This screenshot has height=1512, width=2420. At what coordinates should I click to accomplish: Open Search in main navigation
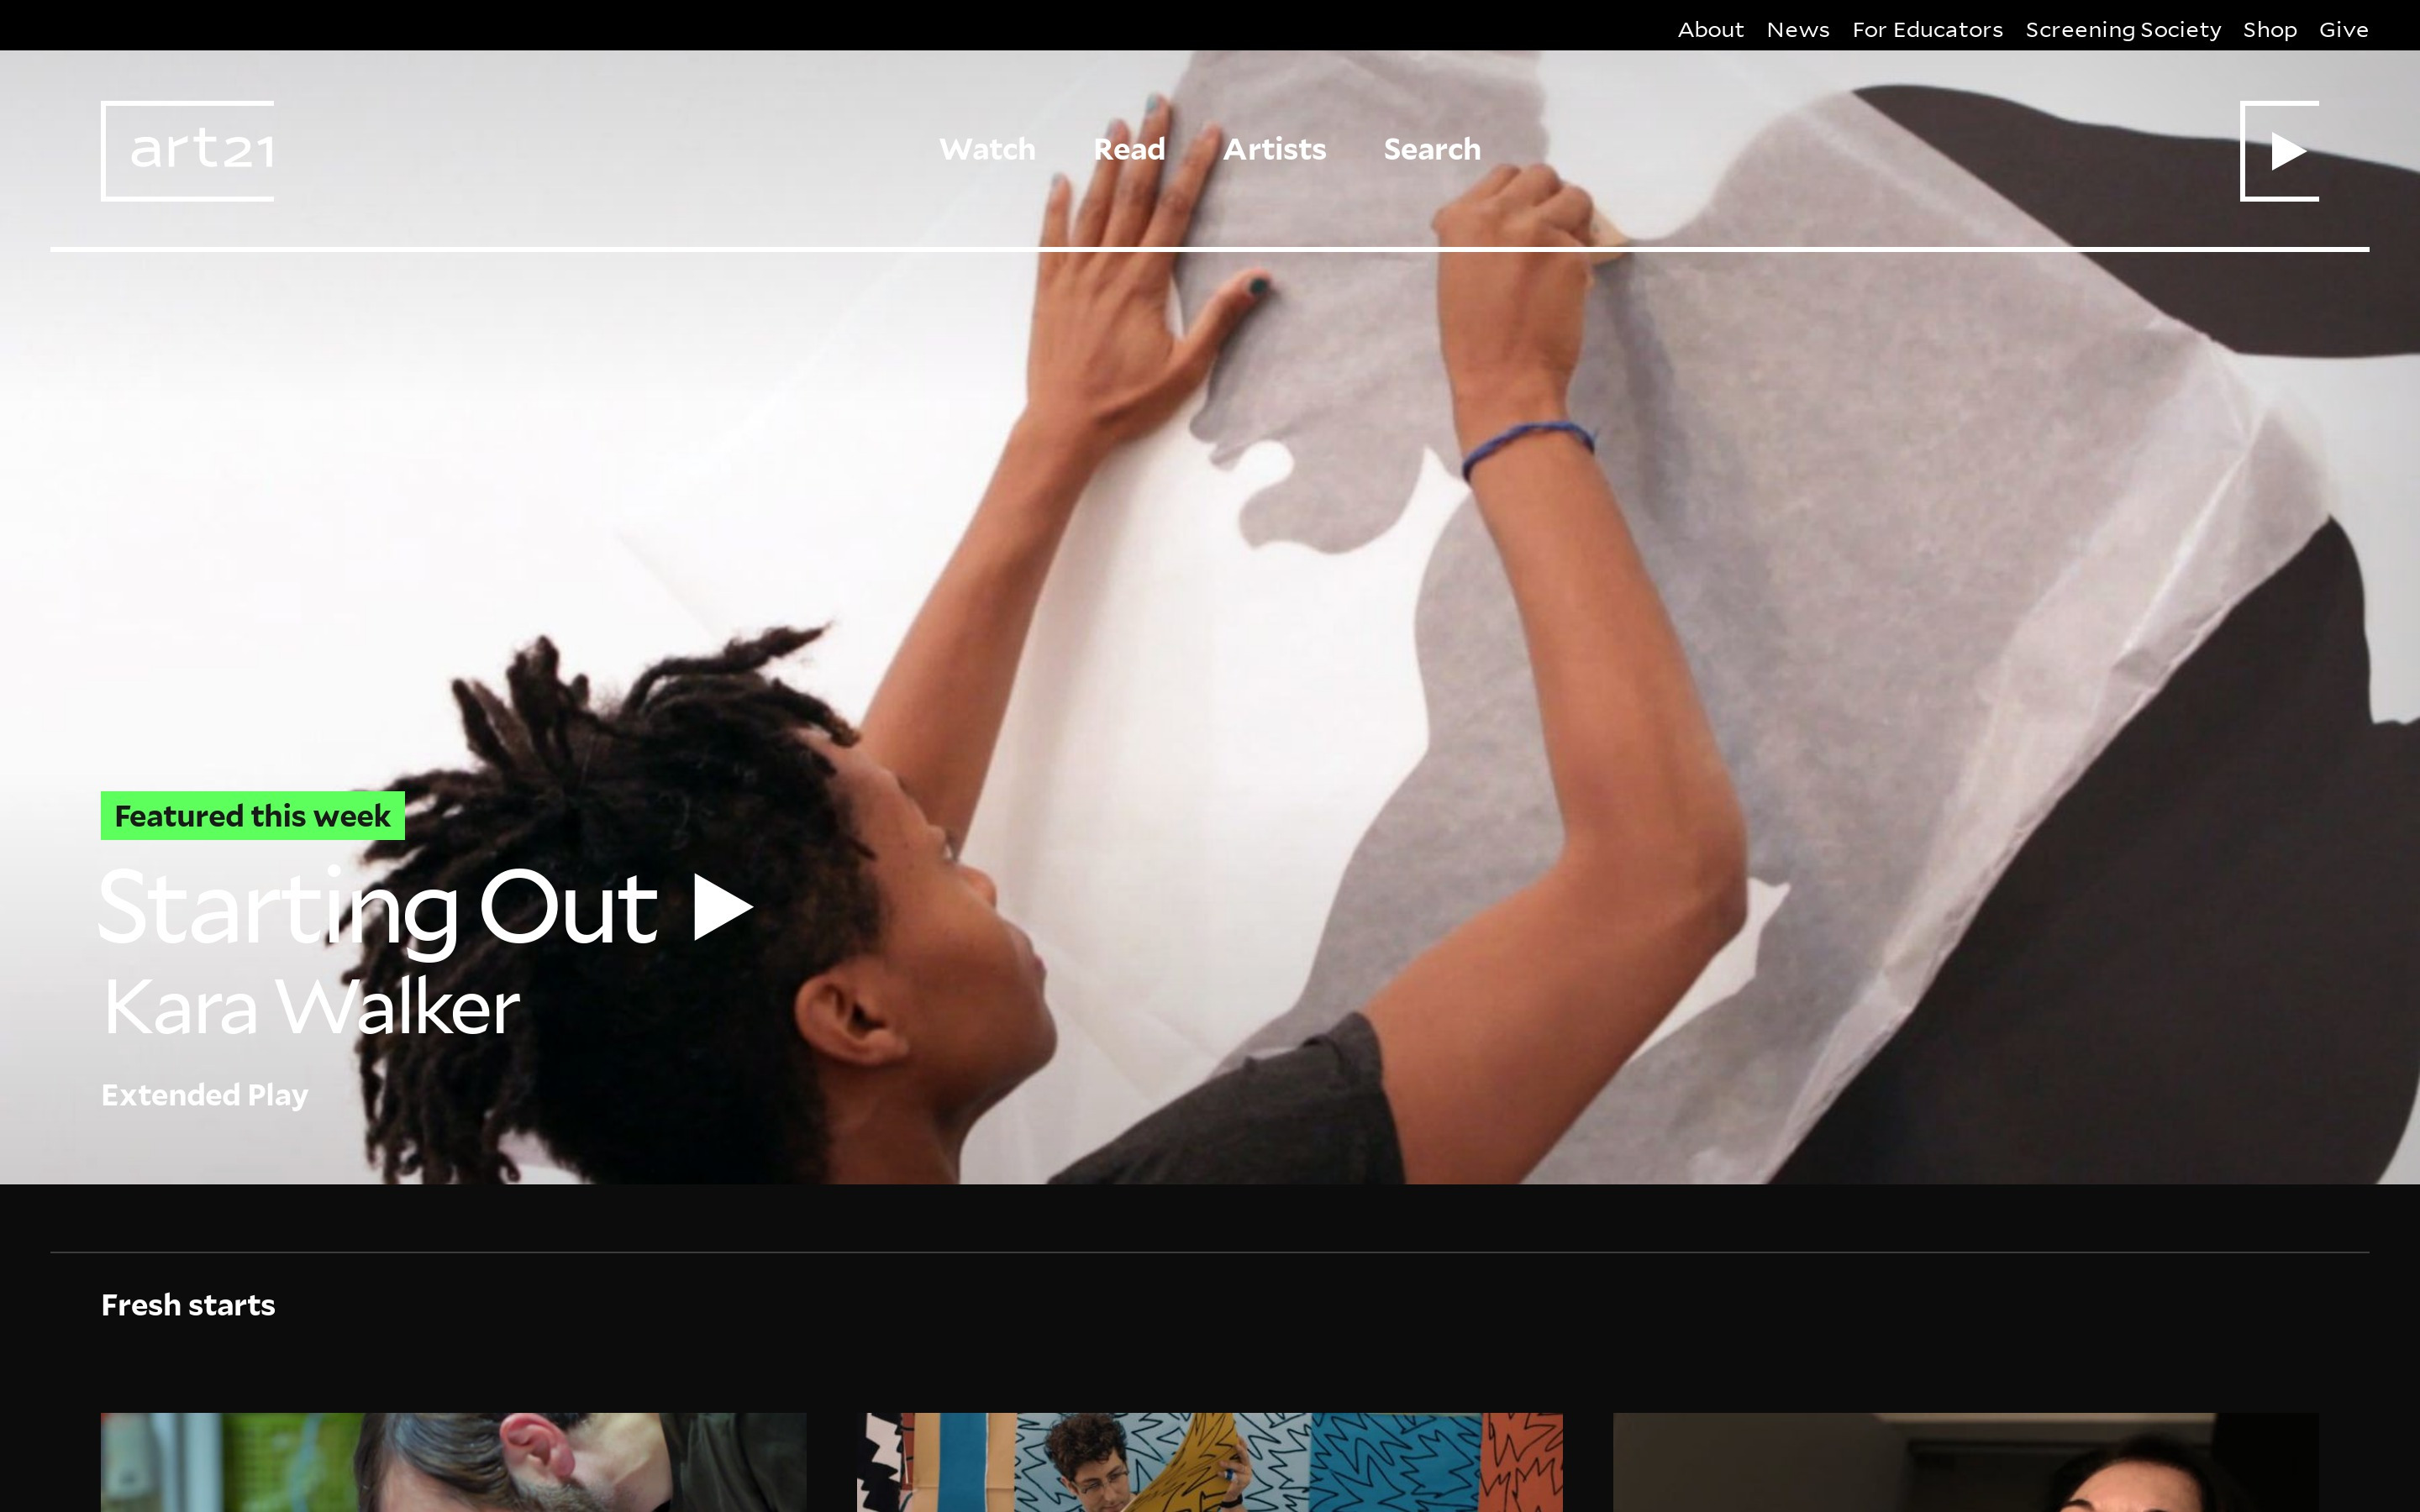(1431, 150)
